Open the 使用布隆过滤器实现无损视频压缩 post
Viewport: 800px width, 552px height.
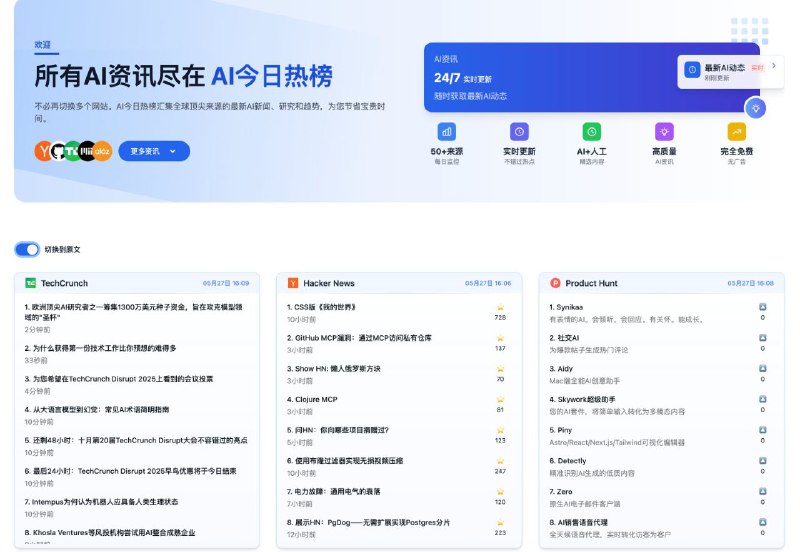tap(345, 461)
